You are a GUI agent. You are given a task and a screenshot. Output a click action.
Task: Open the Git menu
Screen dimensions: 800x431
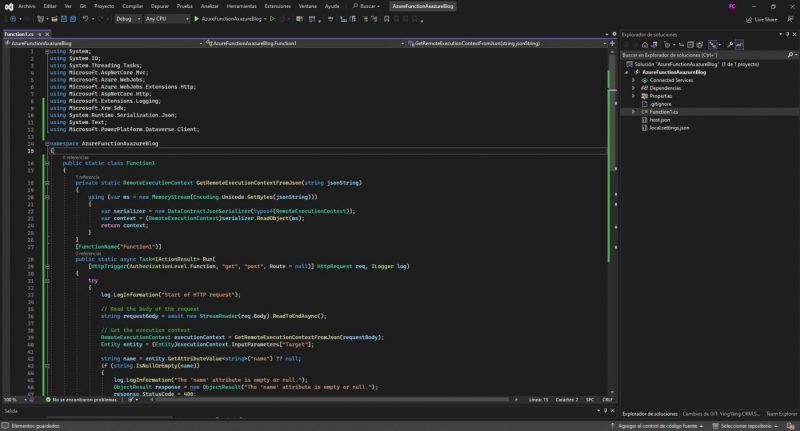pyautogui.click(x=83, y=6)
